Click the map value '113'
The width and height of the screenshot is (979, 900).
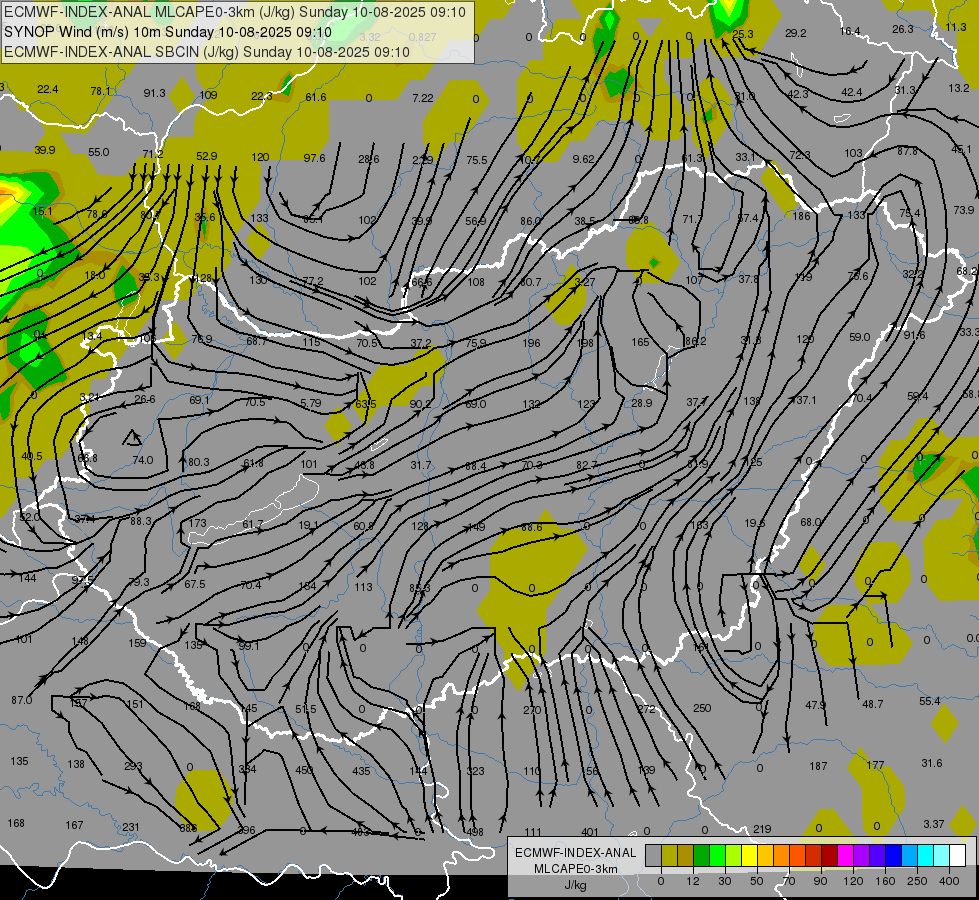[x=363, y=586]
